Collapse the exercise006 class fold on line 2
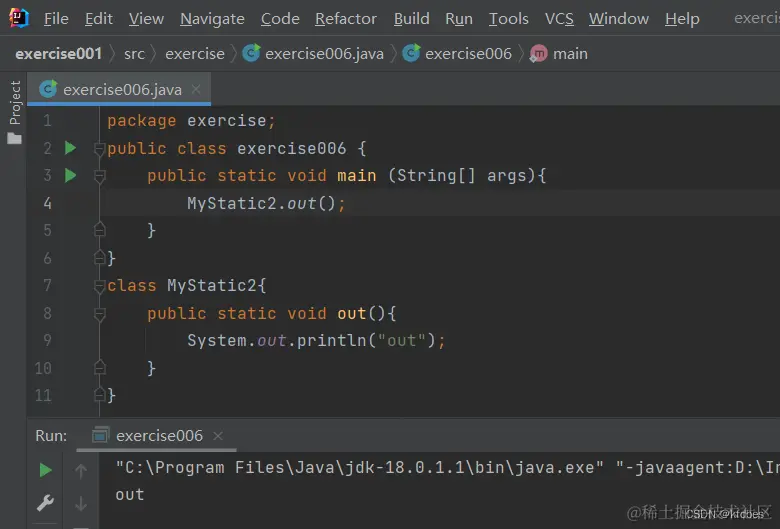This screenshot has width=780, height=529. coord(99,148)
